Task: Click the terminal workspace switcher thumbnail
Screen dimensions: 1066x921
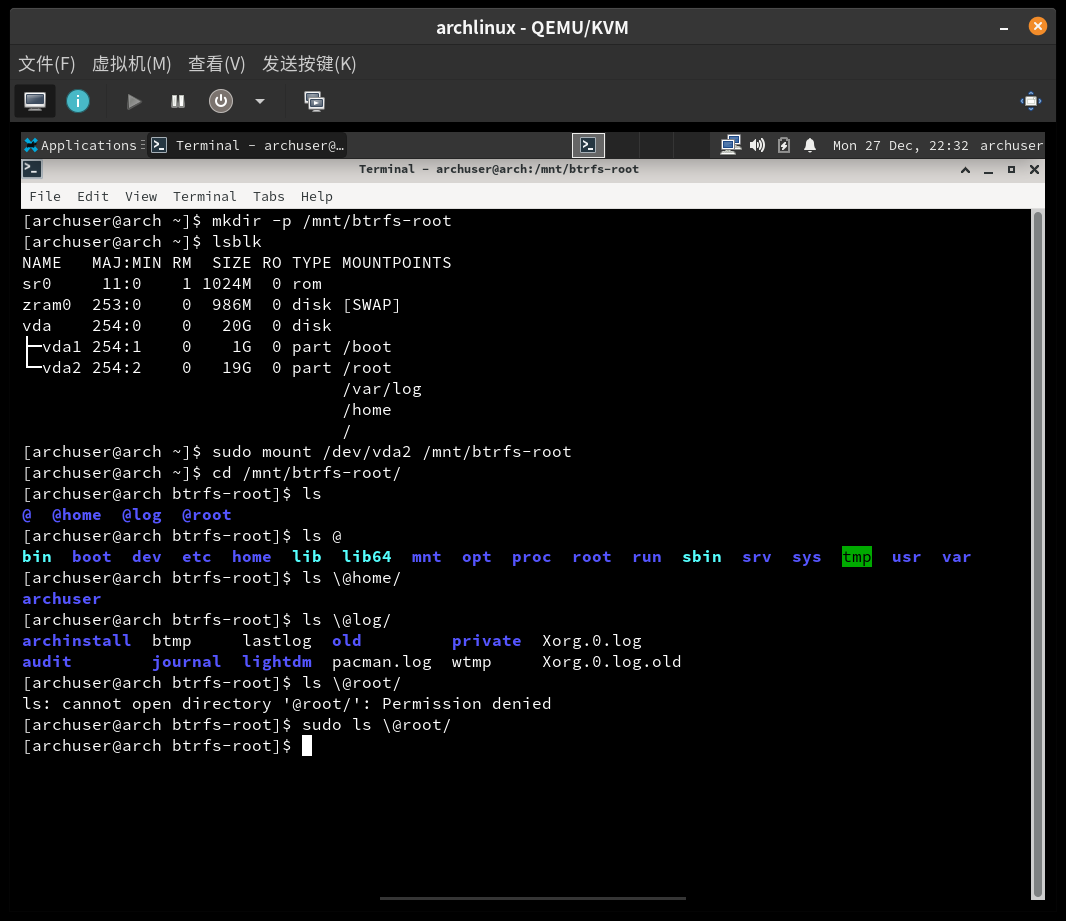Action: click(588, 145)
